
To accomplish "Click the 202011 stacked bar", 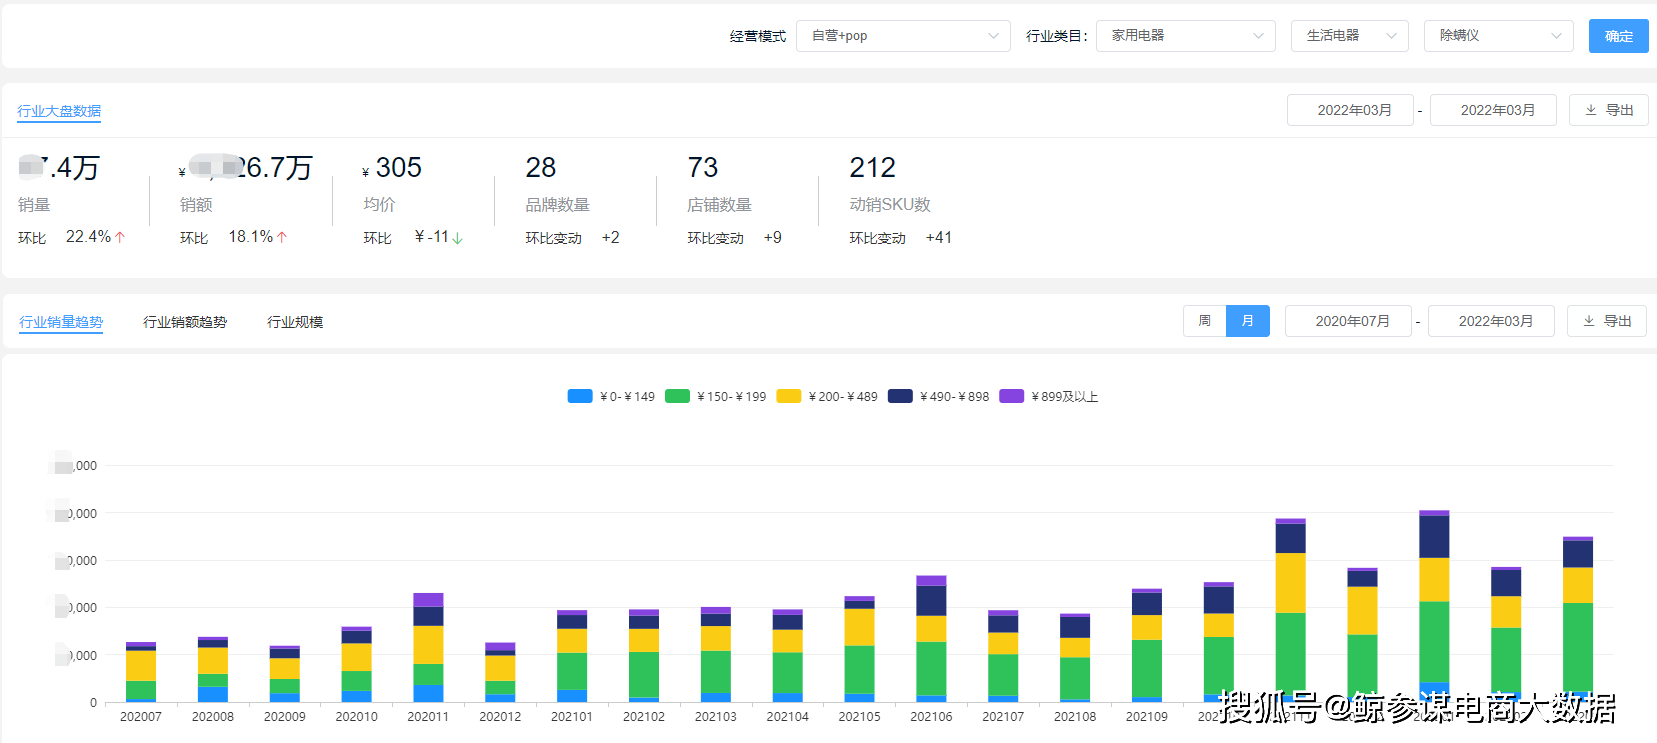I will [x=428, y=648].
